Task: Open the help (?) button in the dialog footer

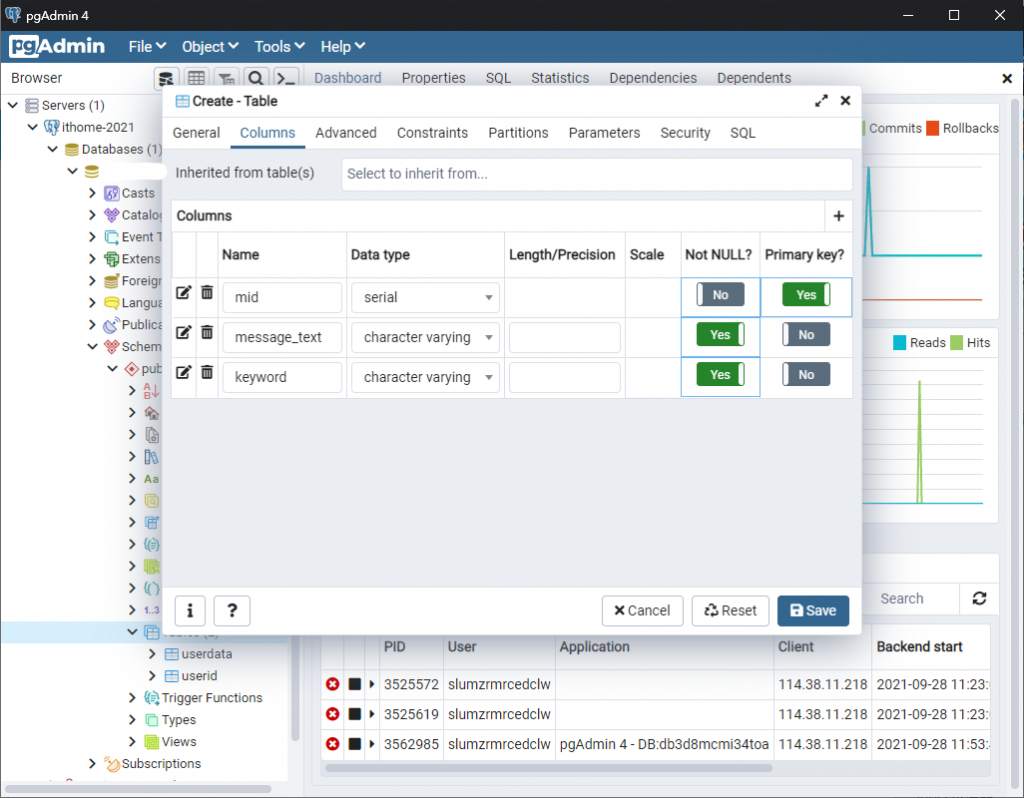Action: pyautogui.click(x=232, y=611)
